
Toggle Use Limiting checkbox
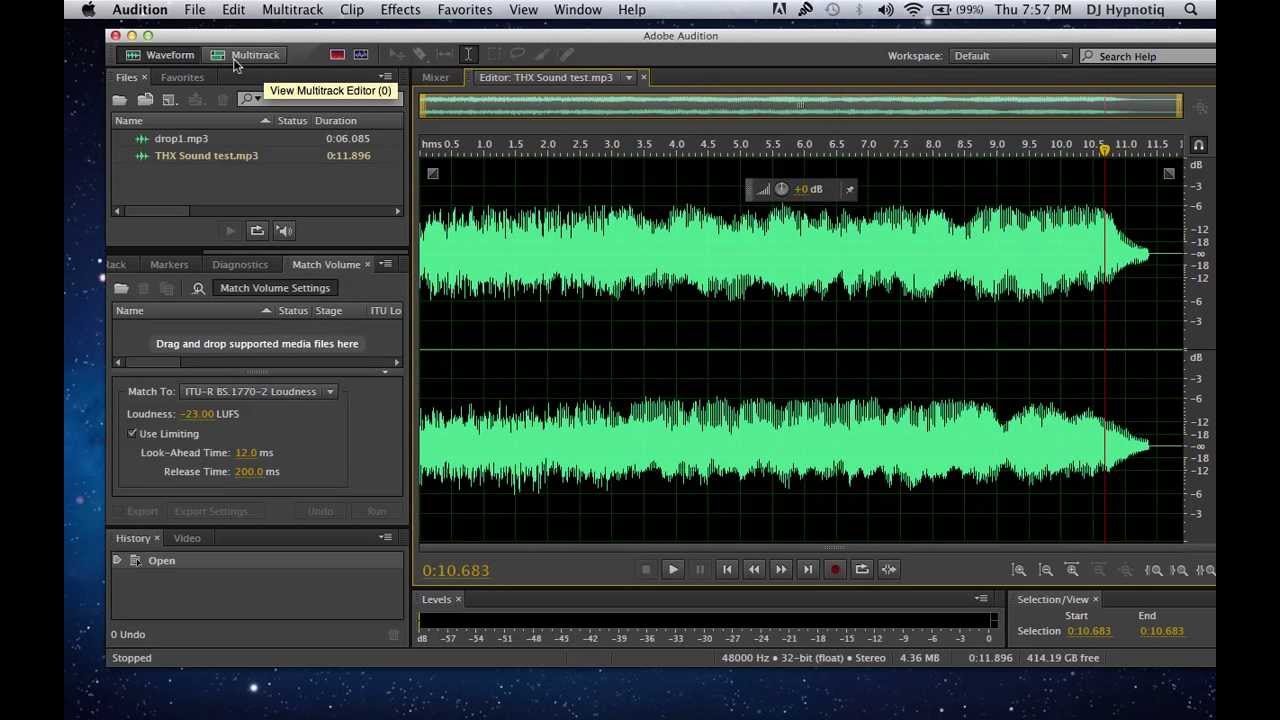(x=133, y=434)
